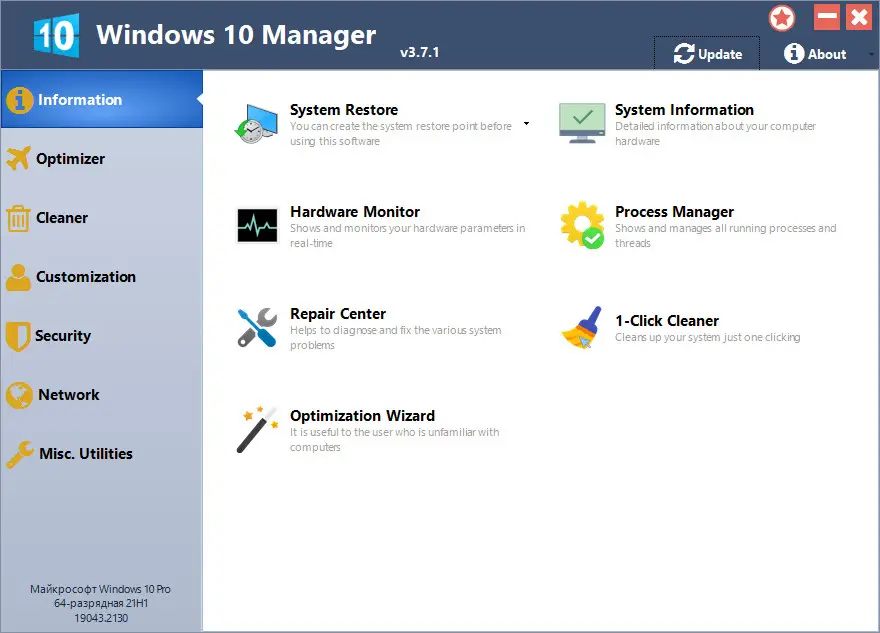The height and width of the screenshot is (633, 880).
Task: Click the Information yellow info icon
Action: [x=20, y=100]
